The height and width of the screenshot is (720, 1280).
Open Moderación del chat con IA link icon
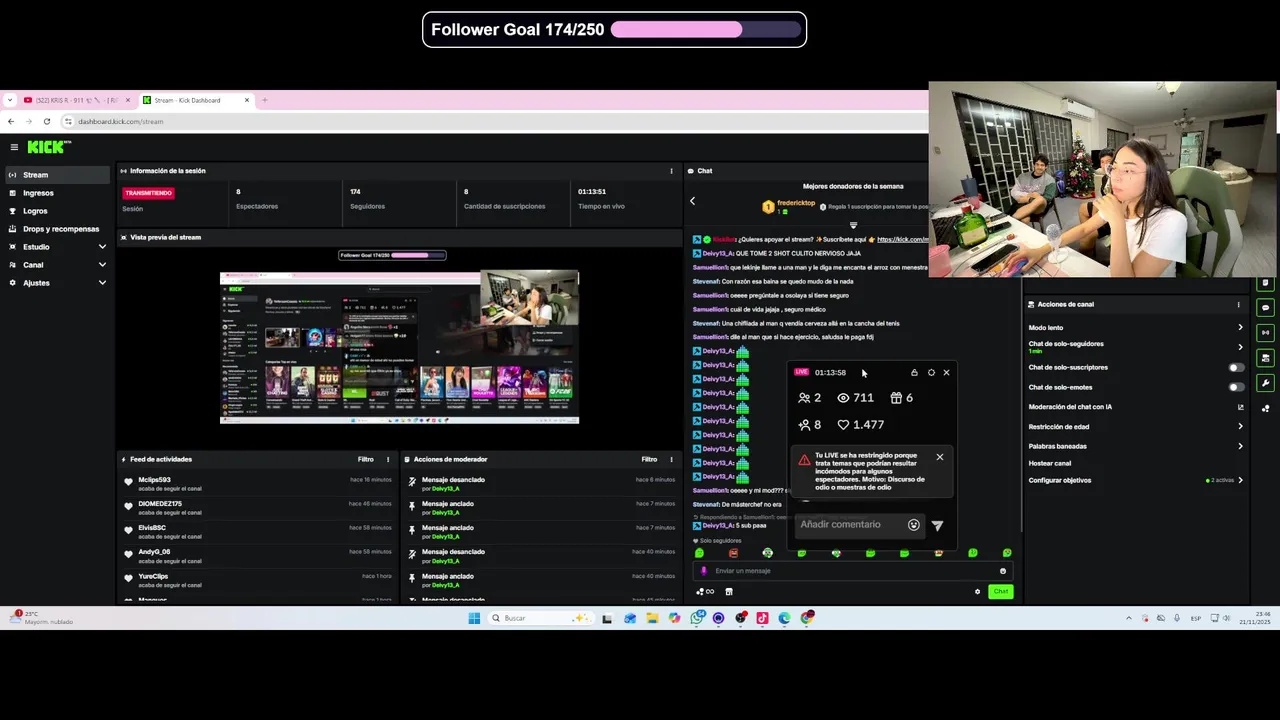point(1240,407)
